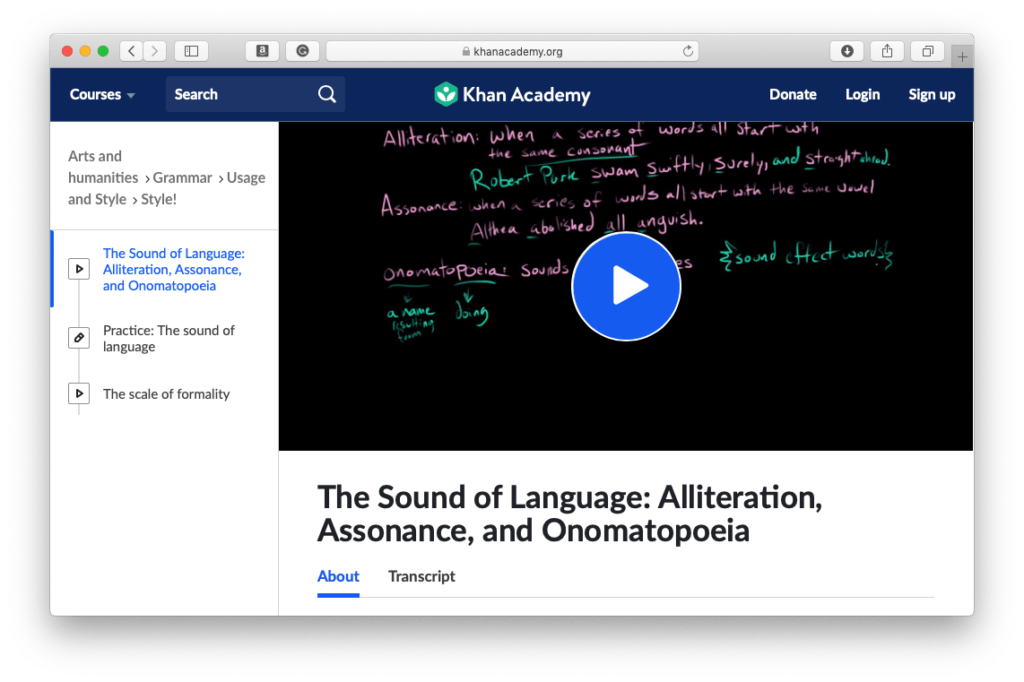
Task: Navigate to Grammar via the breadcrumb link
Action: click(182, 177)
